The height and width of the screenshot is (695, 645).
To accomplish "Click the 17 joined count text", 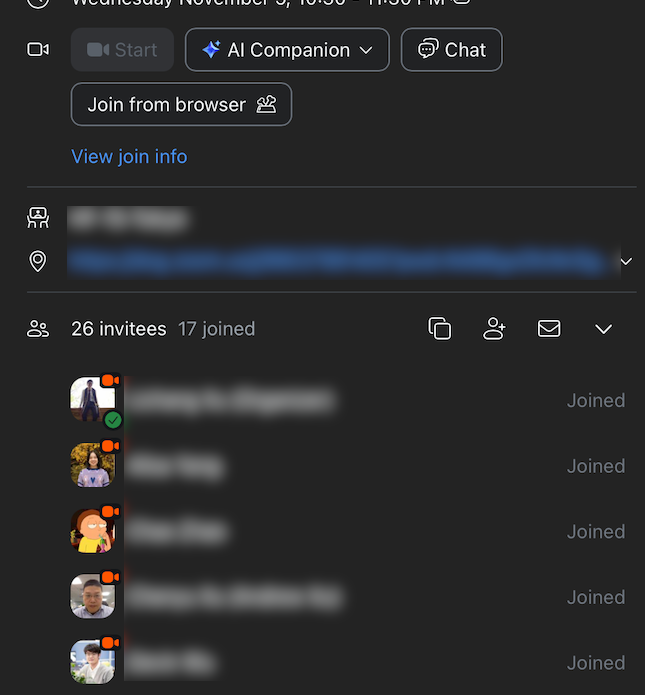I will [x=216, y=329].
